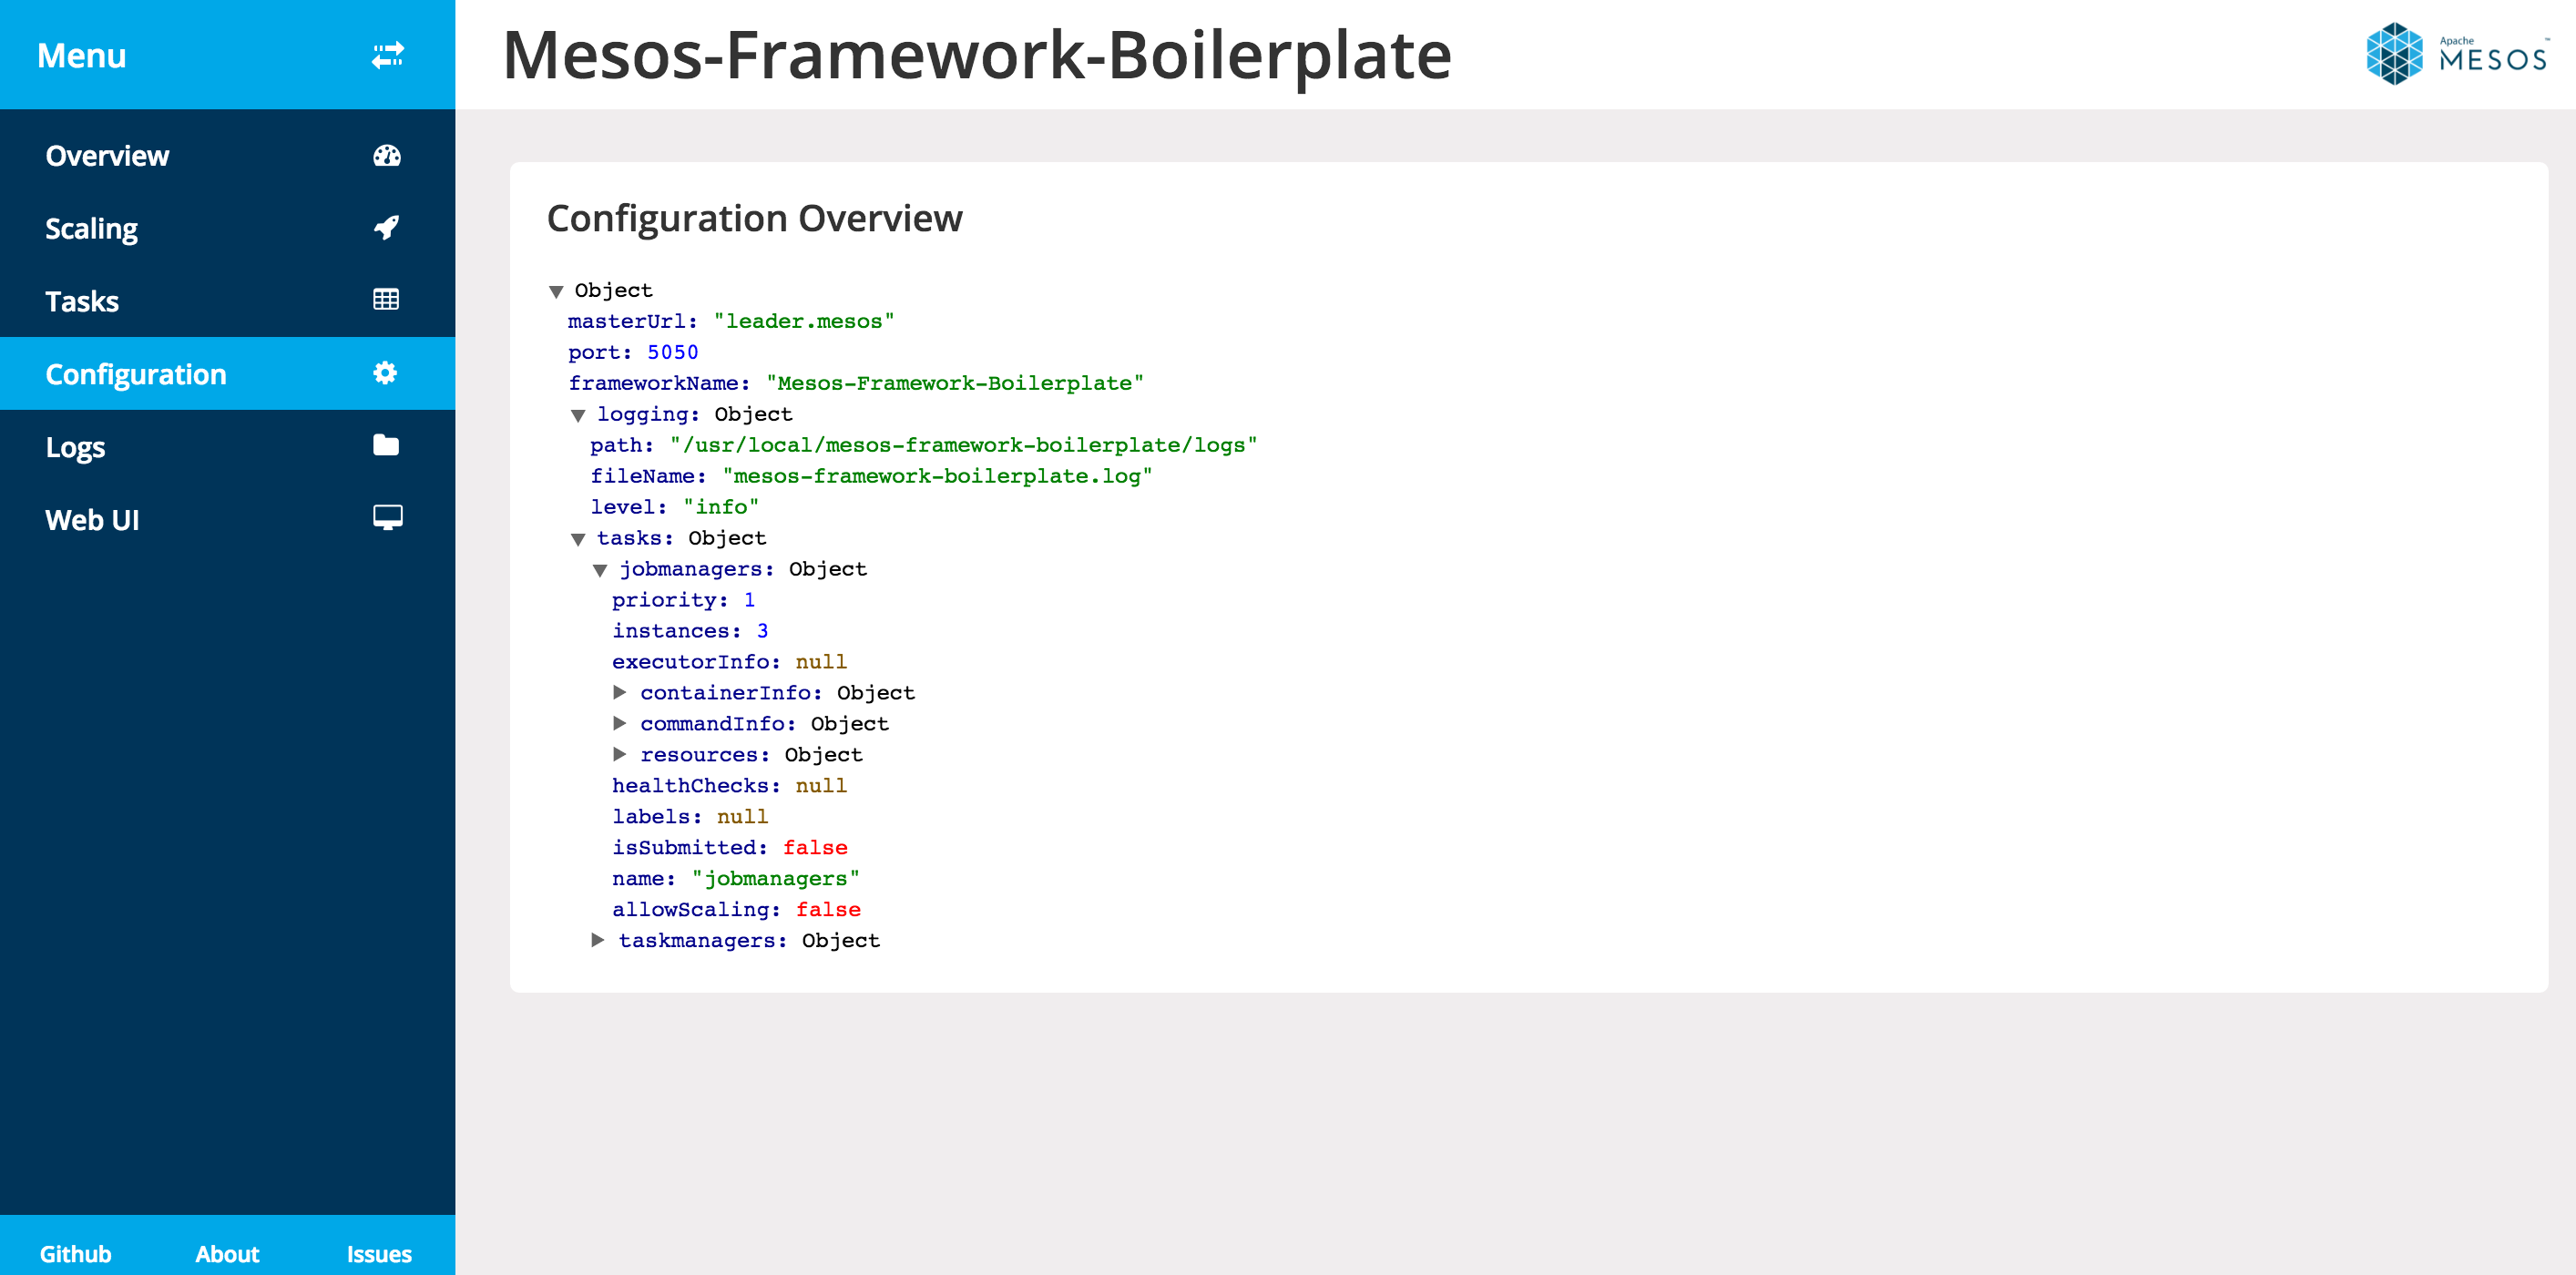
Task: Click the "leader.mesos" value
Action: [804, 321]
